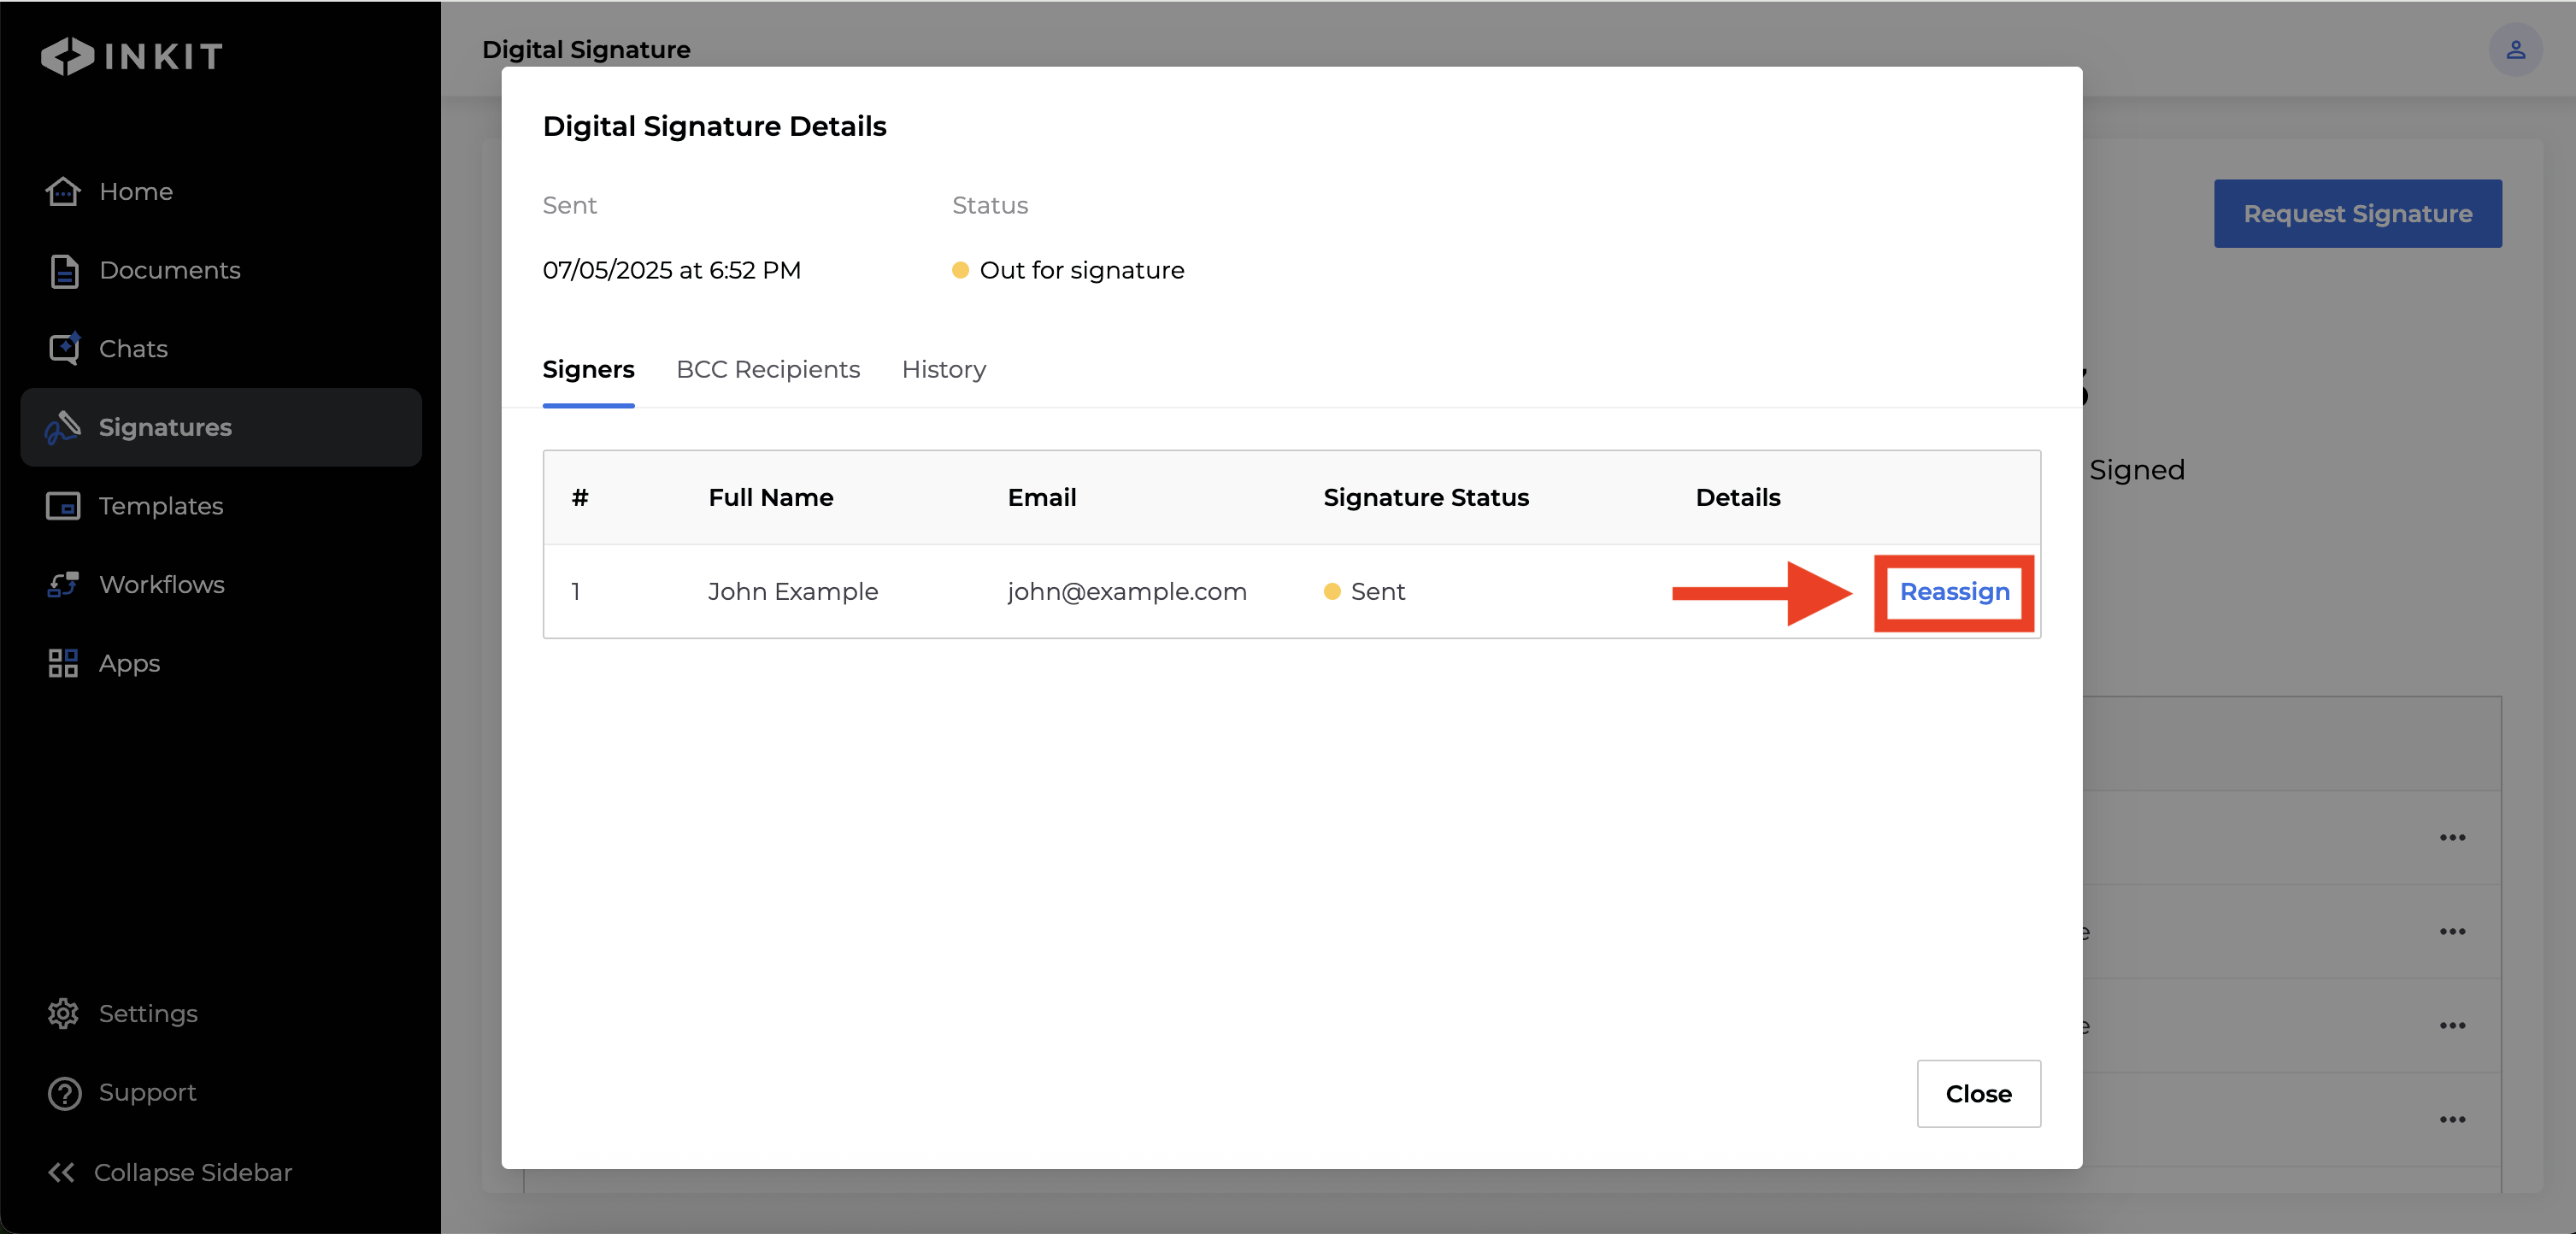The image size is (2576, 1234).
Task: Click the Inkit logo
Action: point(132,56)
